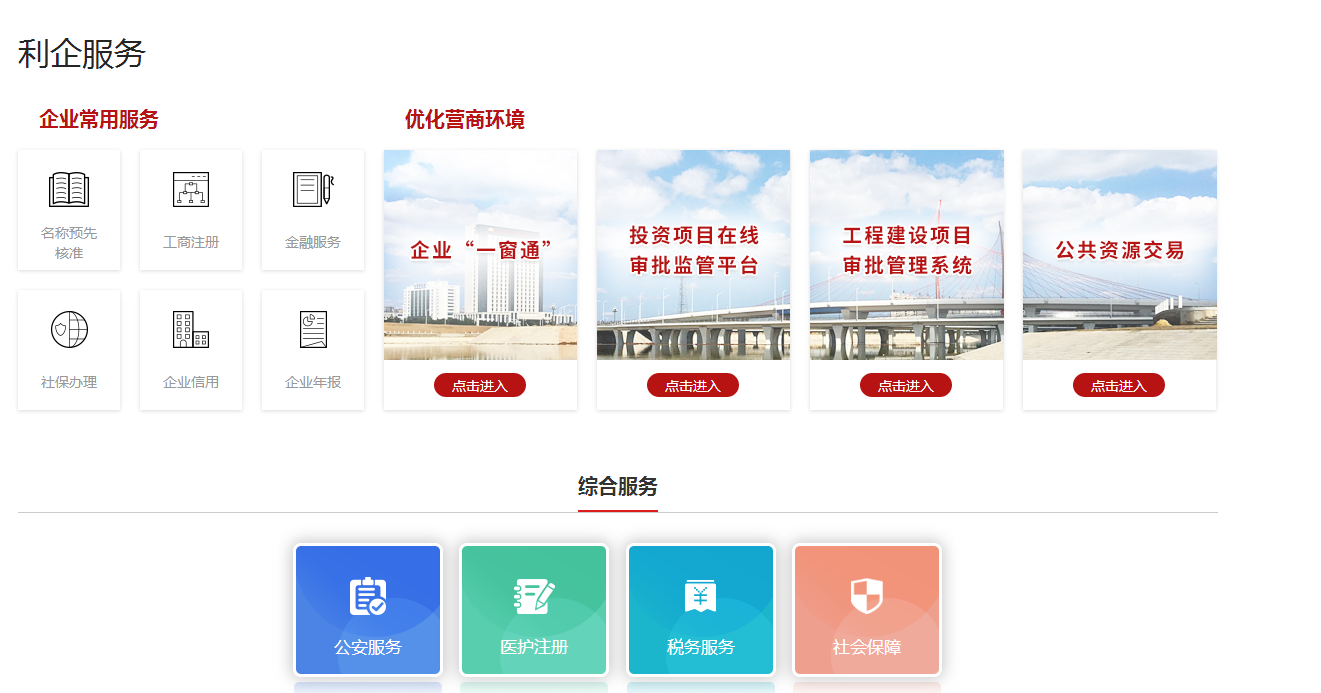Click the 公安服务 clipboard icon
This screenshot has height=693, width=1321.
point(368,596)
